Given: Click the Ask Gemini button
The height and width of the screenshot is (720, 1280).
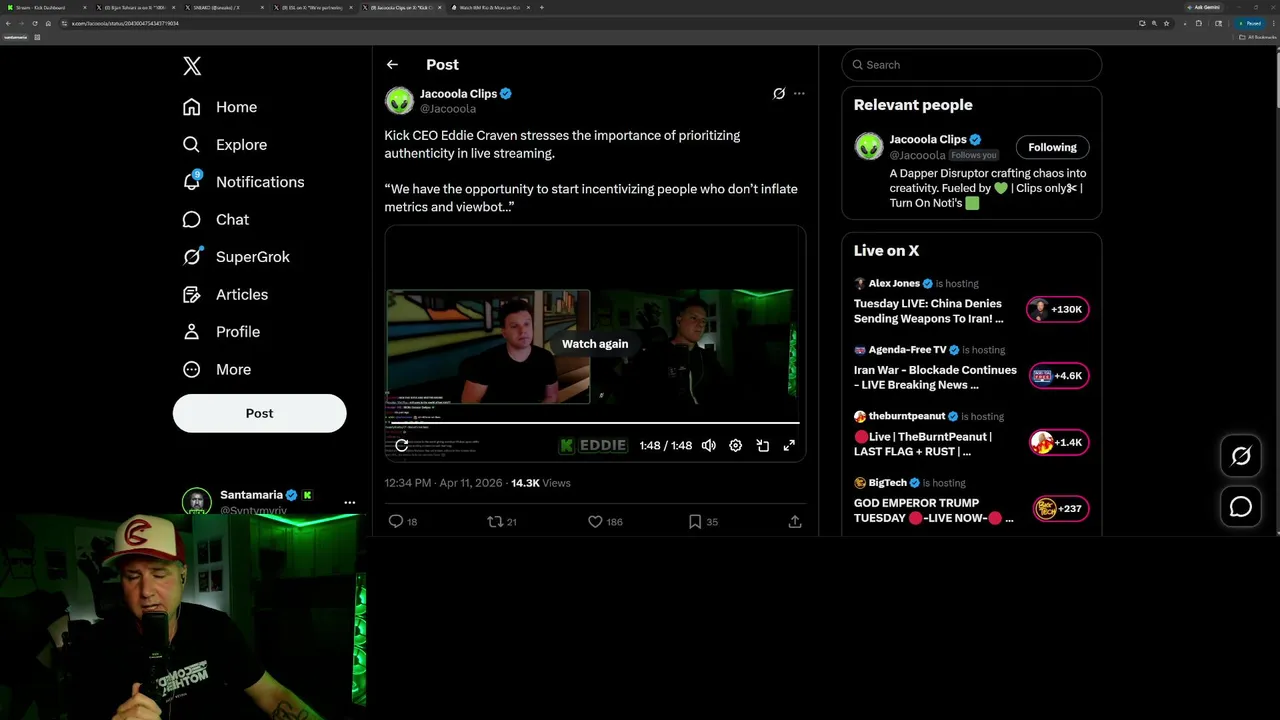Looking at the screenshot, I should pyautogui.click(x=1206, y=7).
